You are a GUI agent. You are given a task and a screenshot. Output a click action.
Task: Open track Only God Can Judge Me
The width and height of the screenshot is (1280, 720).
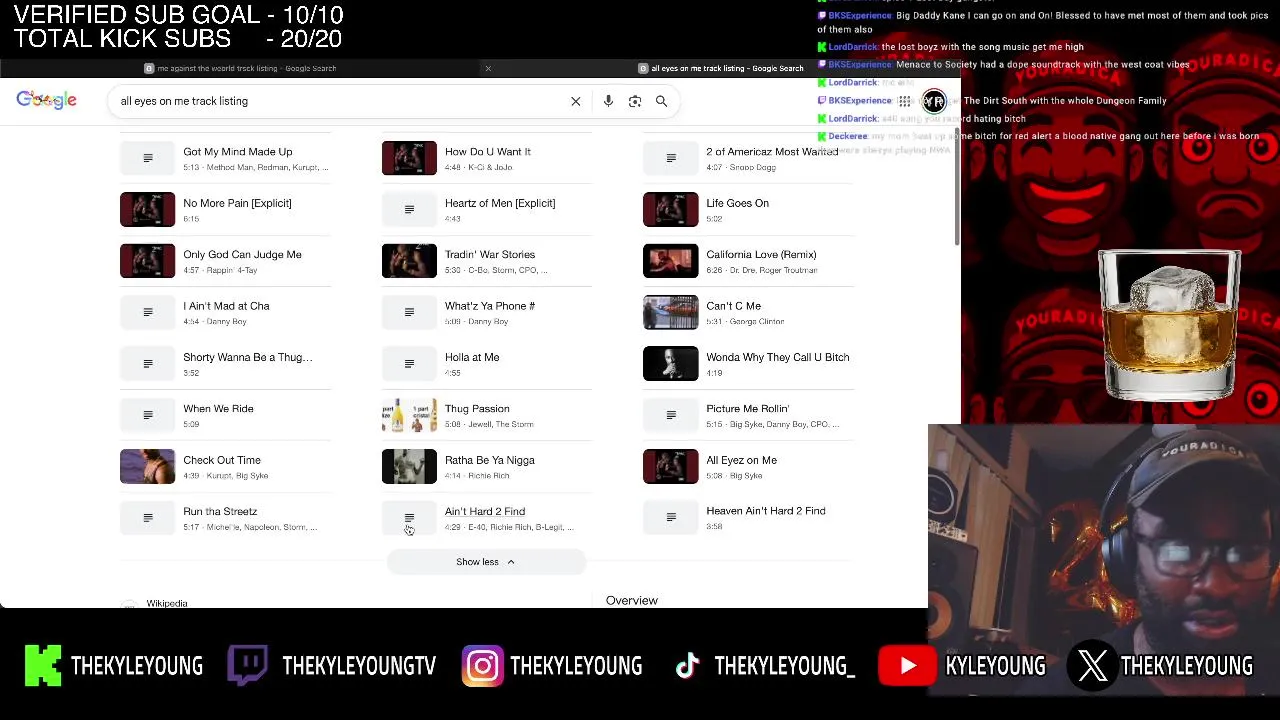click(242, 255)
